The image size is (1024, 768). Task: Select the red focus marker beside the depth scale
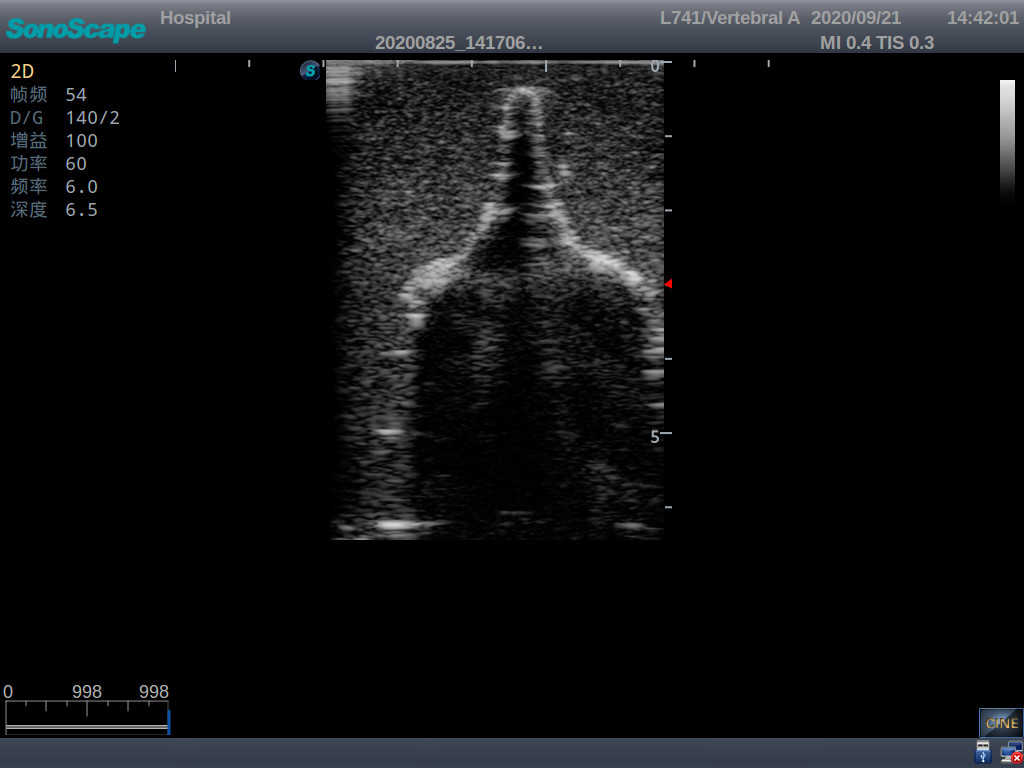pos(667,284)
